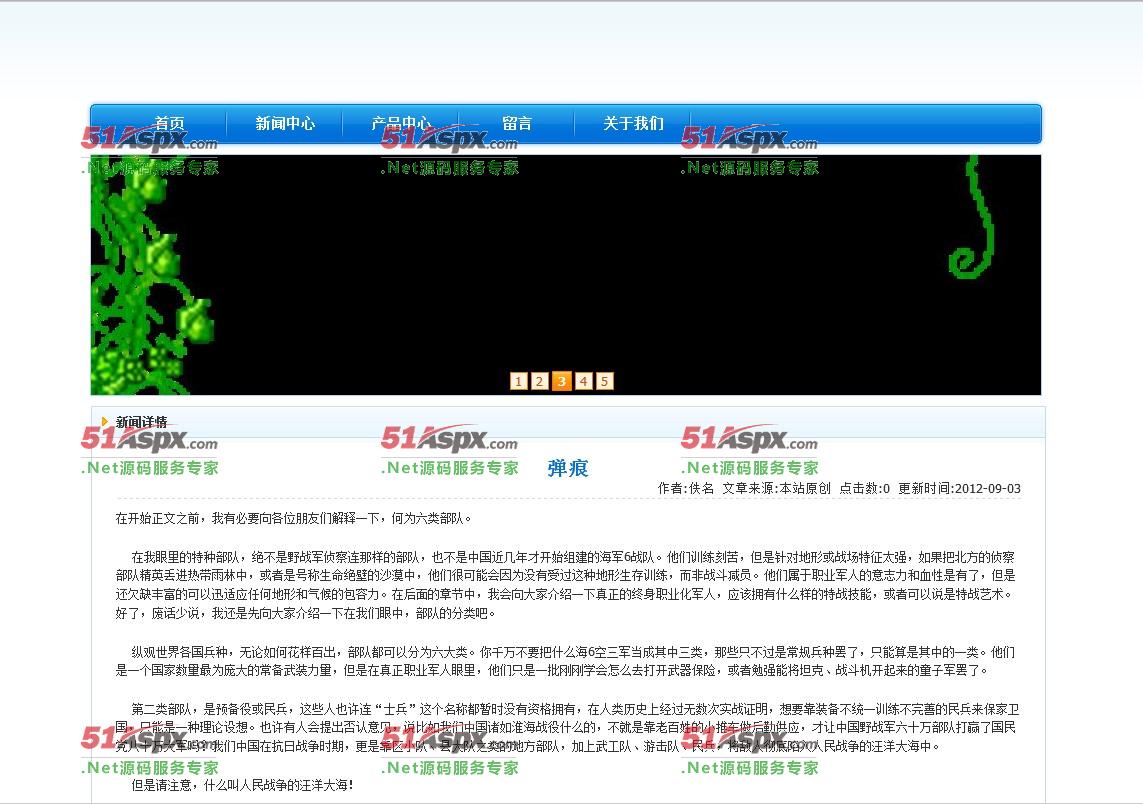
Task: Switch banner to slide 1
Action: (x=518, y=381)
